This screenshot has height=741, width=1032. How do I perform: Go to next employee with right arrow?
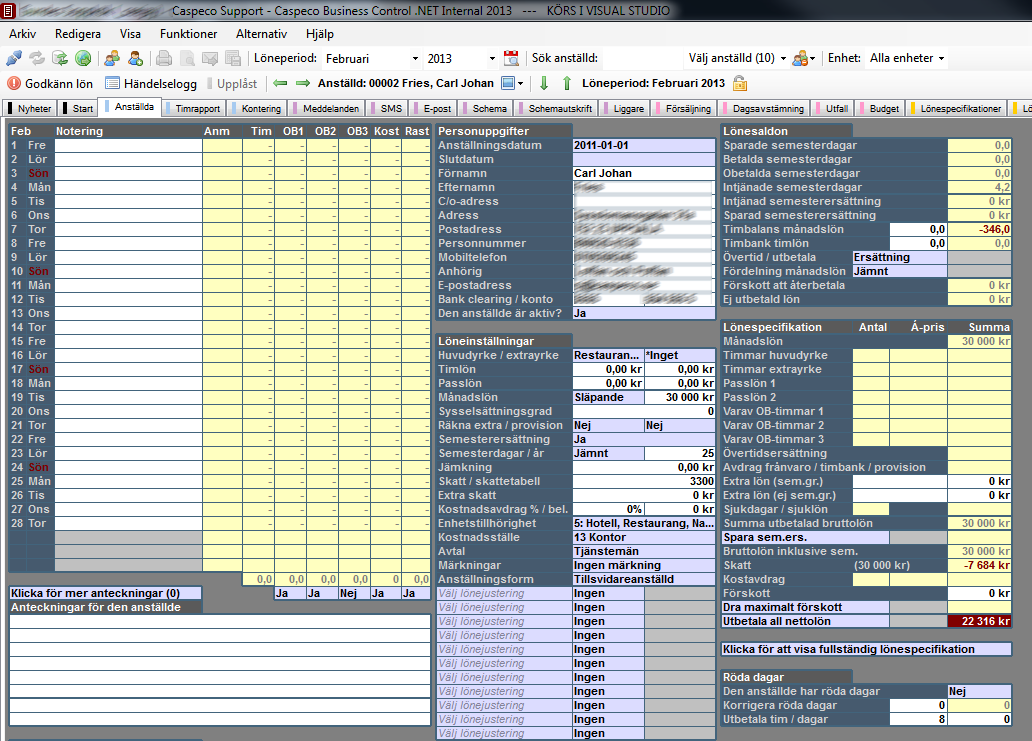(303, 84)
